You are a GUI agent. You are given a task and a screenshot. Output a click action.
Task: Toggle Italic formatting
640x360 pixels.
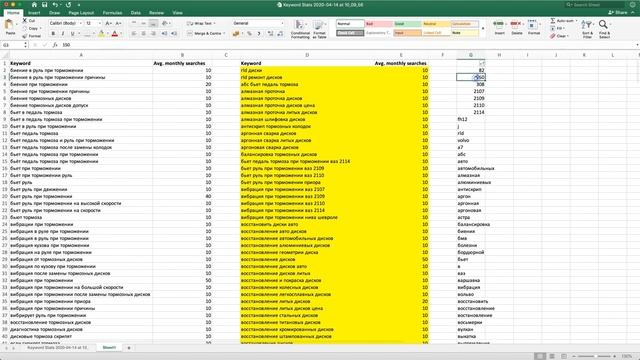coord(63,34)
